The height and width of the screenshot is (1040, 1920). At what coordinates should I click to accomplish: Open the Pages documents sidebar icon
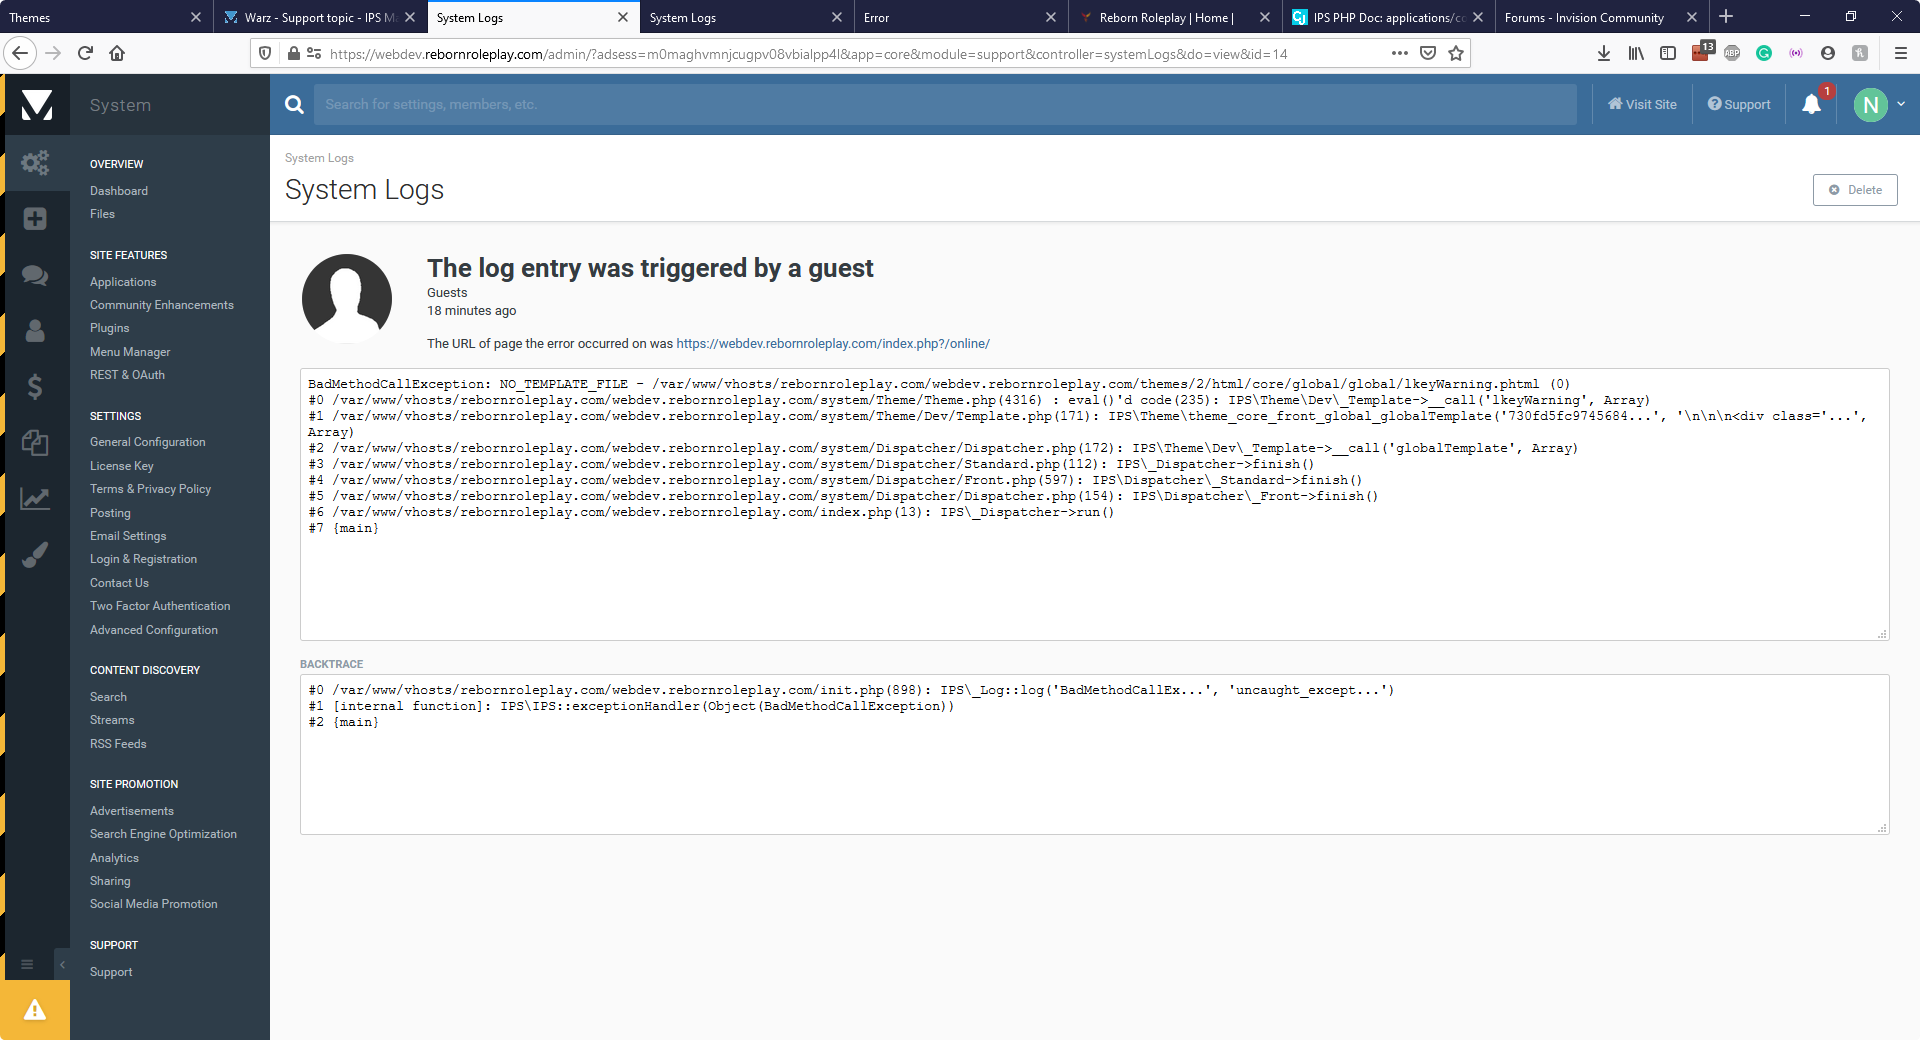click(x=35, y=442)
